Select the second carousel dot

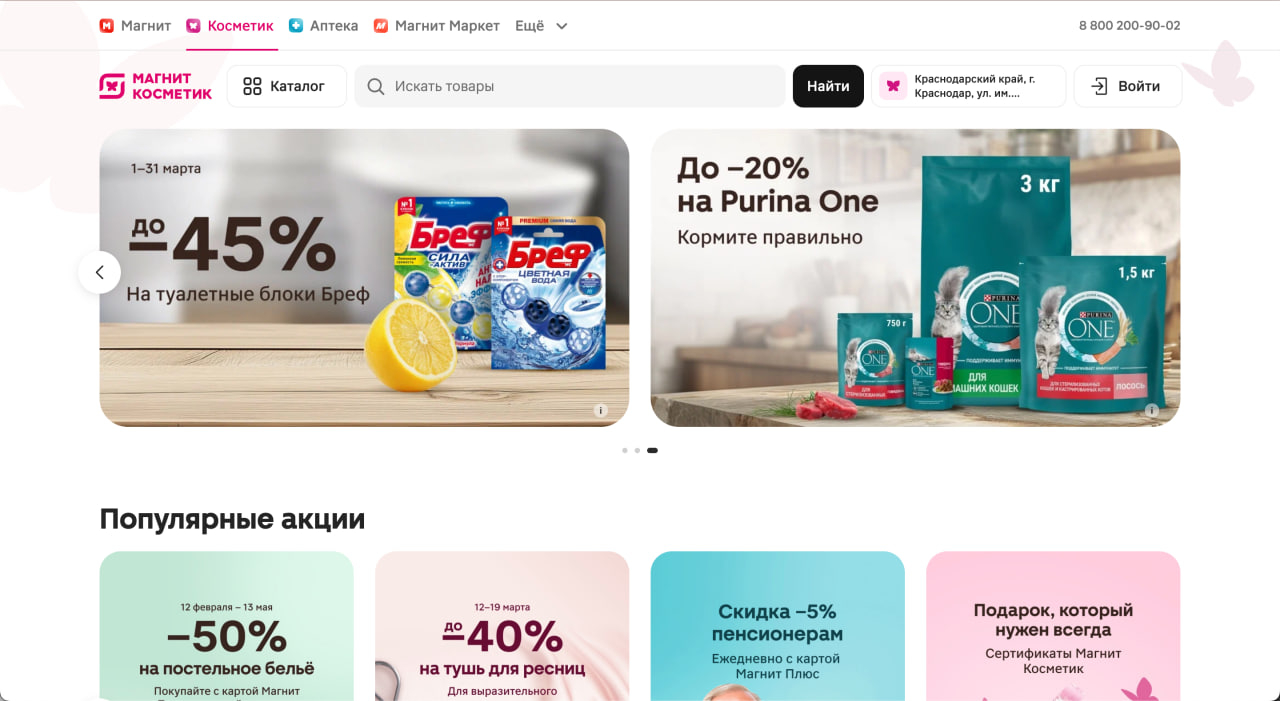coord(637,450)
